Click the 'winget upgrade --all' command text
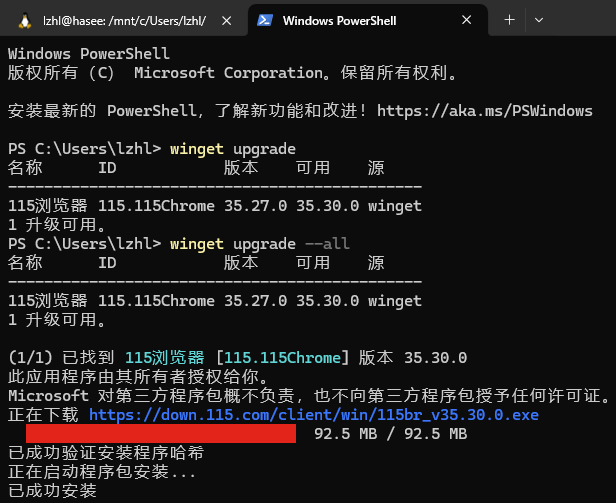Image resolution: width=616 pixels, height=503 pixels. pos(260,244)
